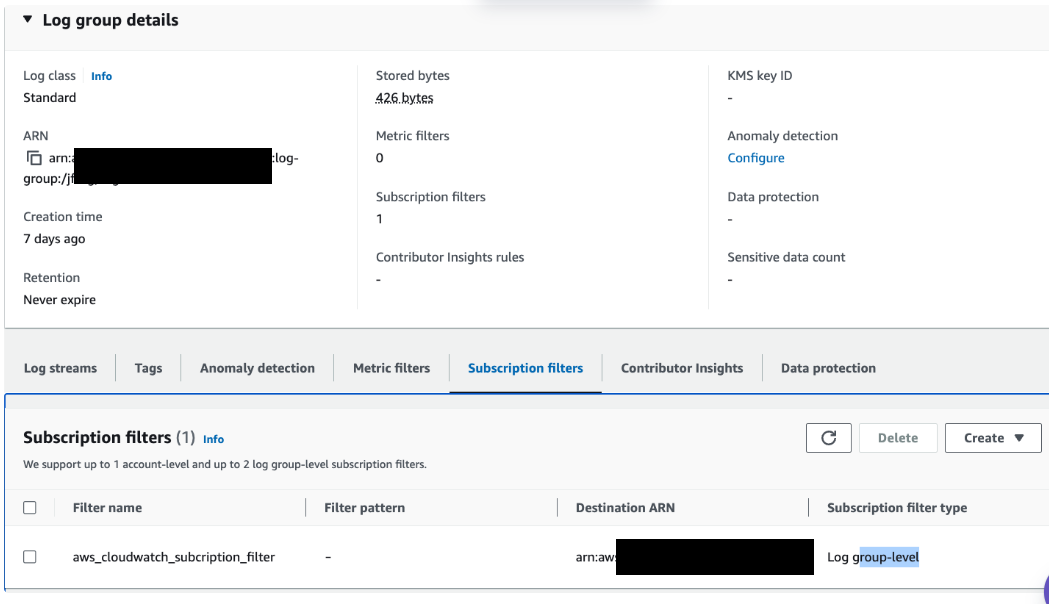Select the aws_cloudwatch_subcription_filter entry
This screenshot has height=604, width=1049.
174,557
